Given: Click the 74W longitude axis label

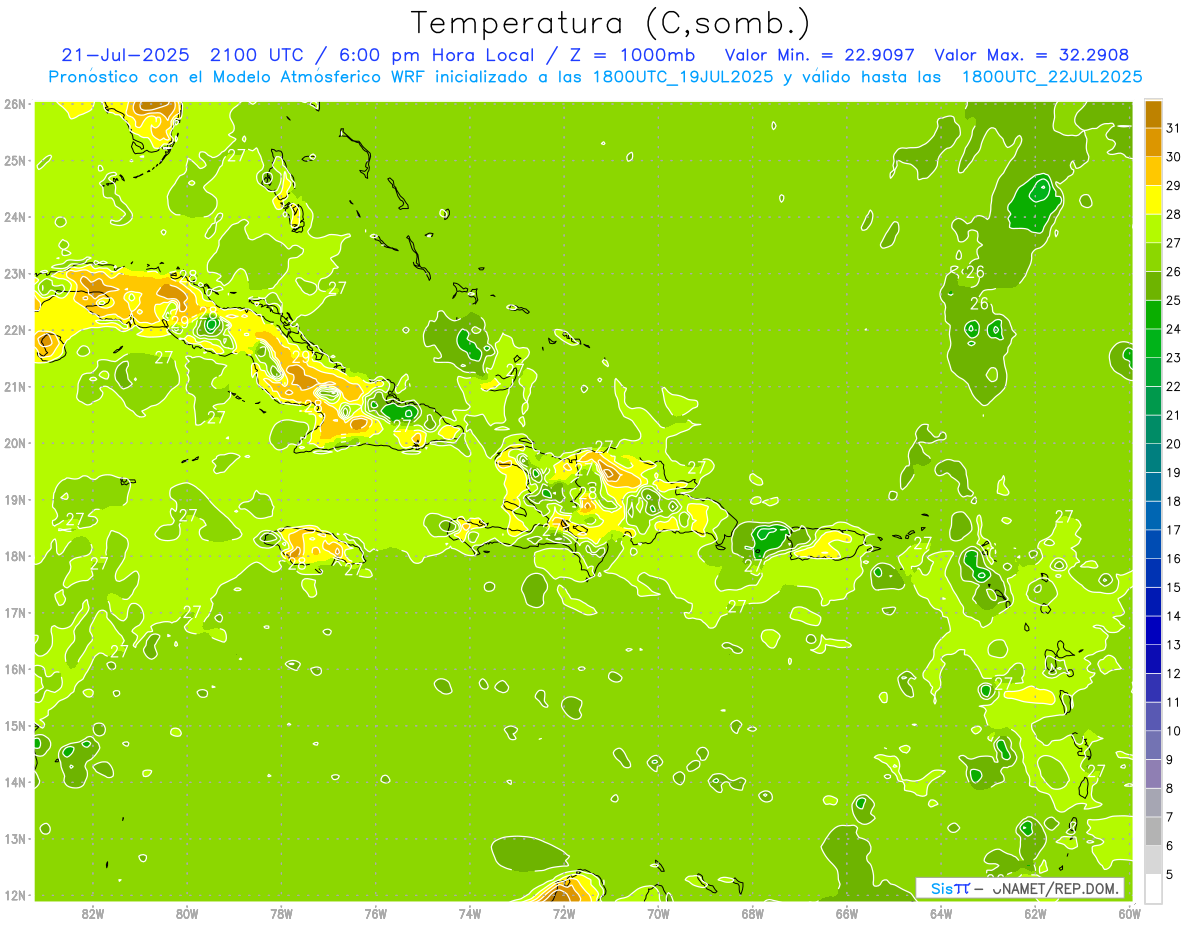Looking at the screenshot, I should click(470, 913).
